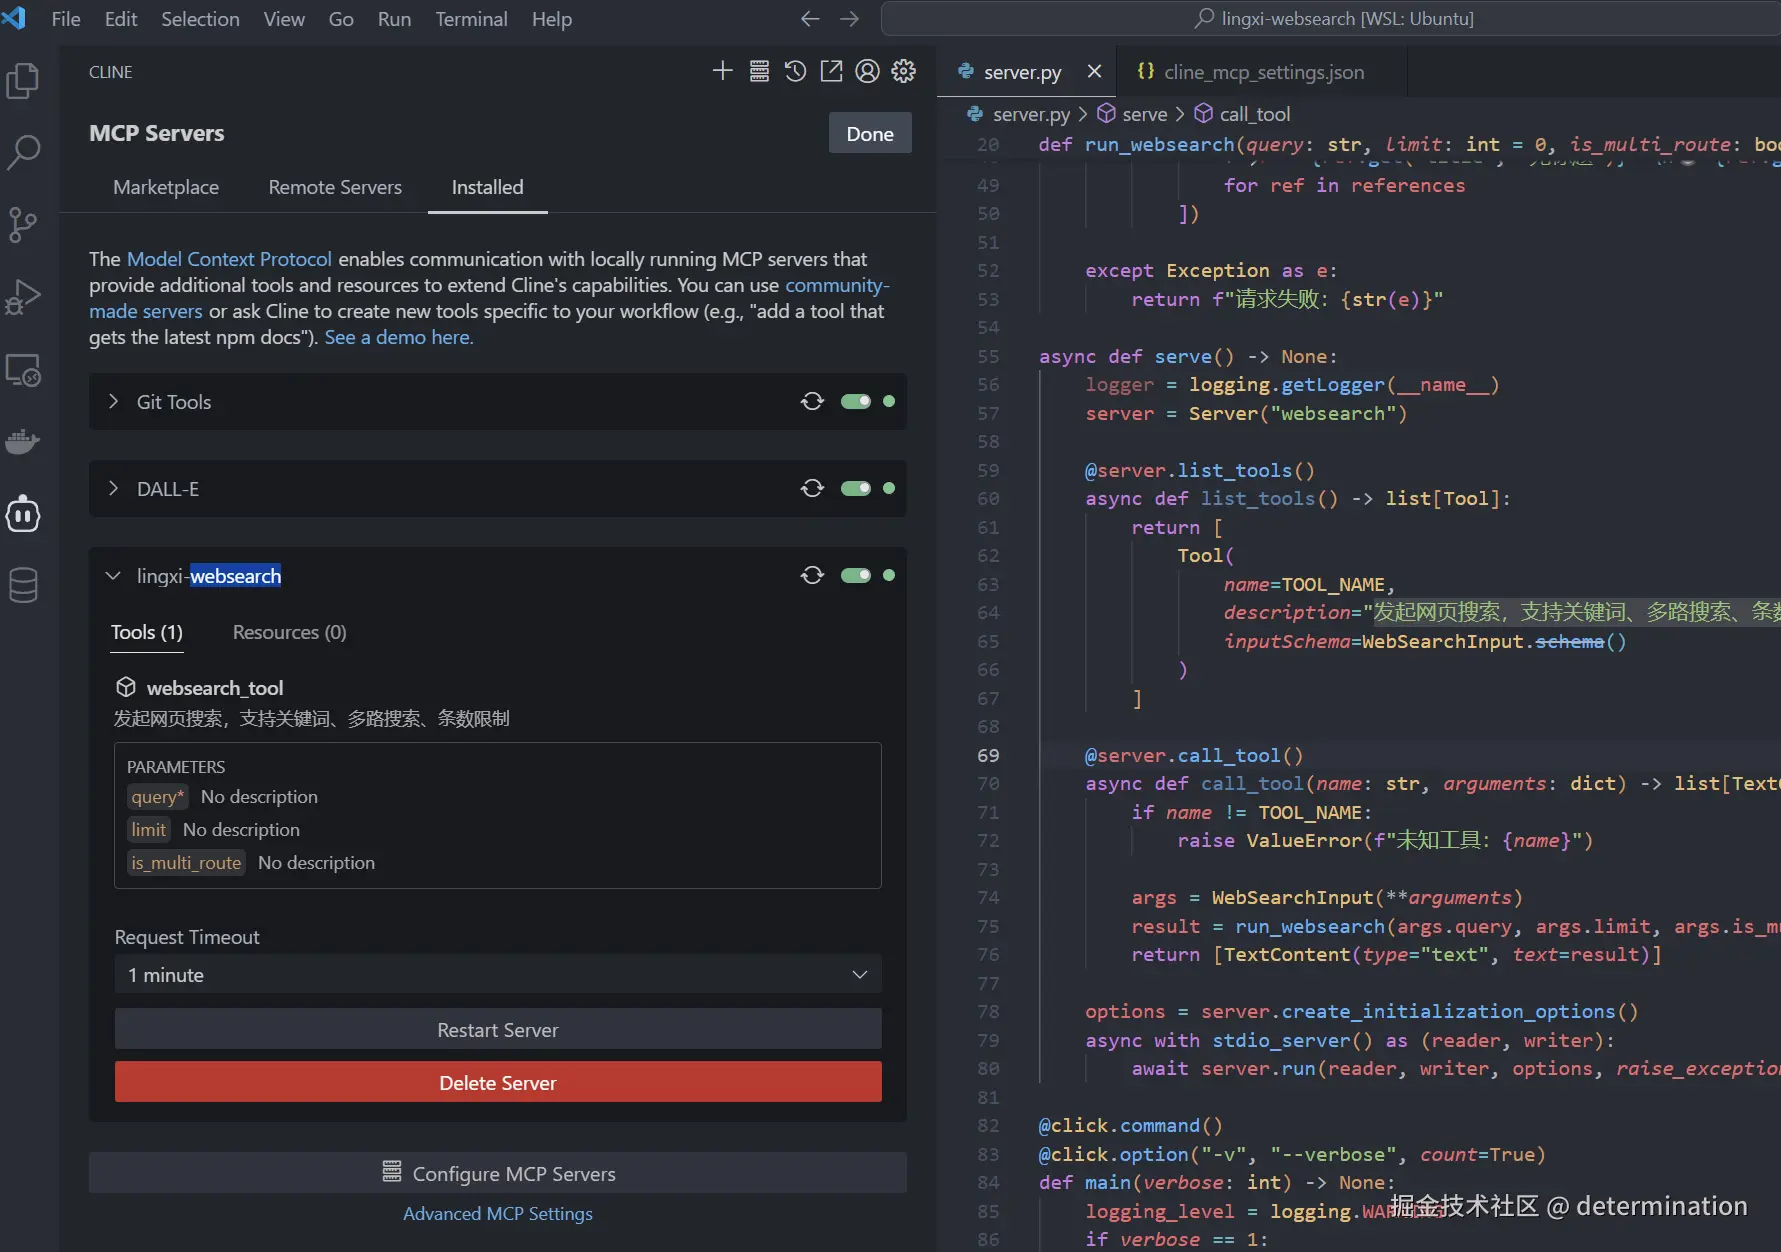The width and height of the screenshot is (1781, 1252).
Task: Open the Run and Debug view
Action: click(23, 297)
